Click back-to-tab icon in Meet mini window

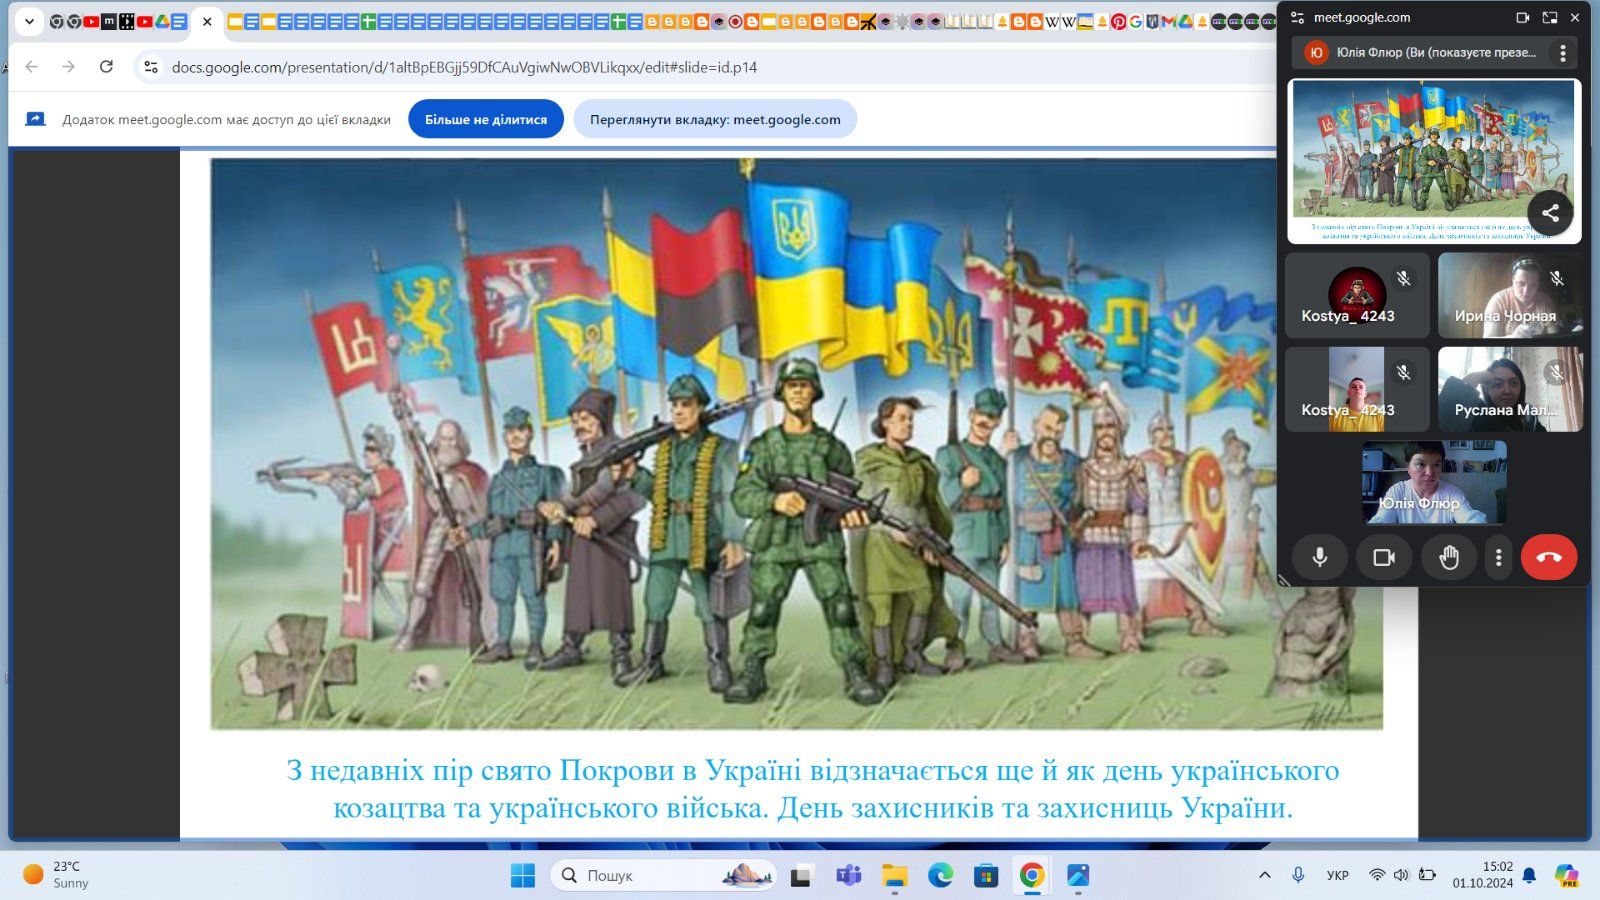(x=1549, y=17)
